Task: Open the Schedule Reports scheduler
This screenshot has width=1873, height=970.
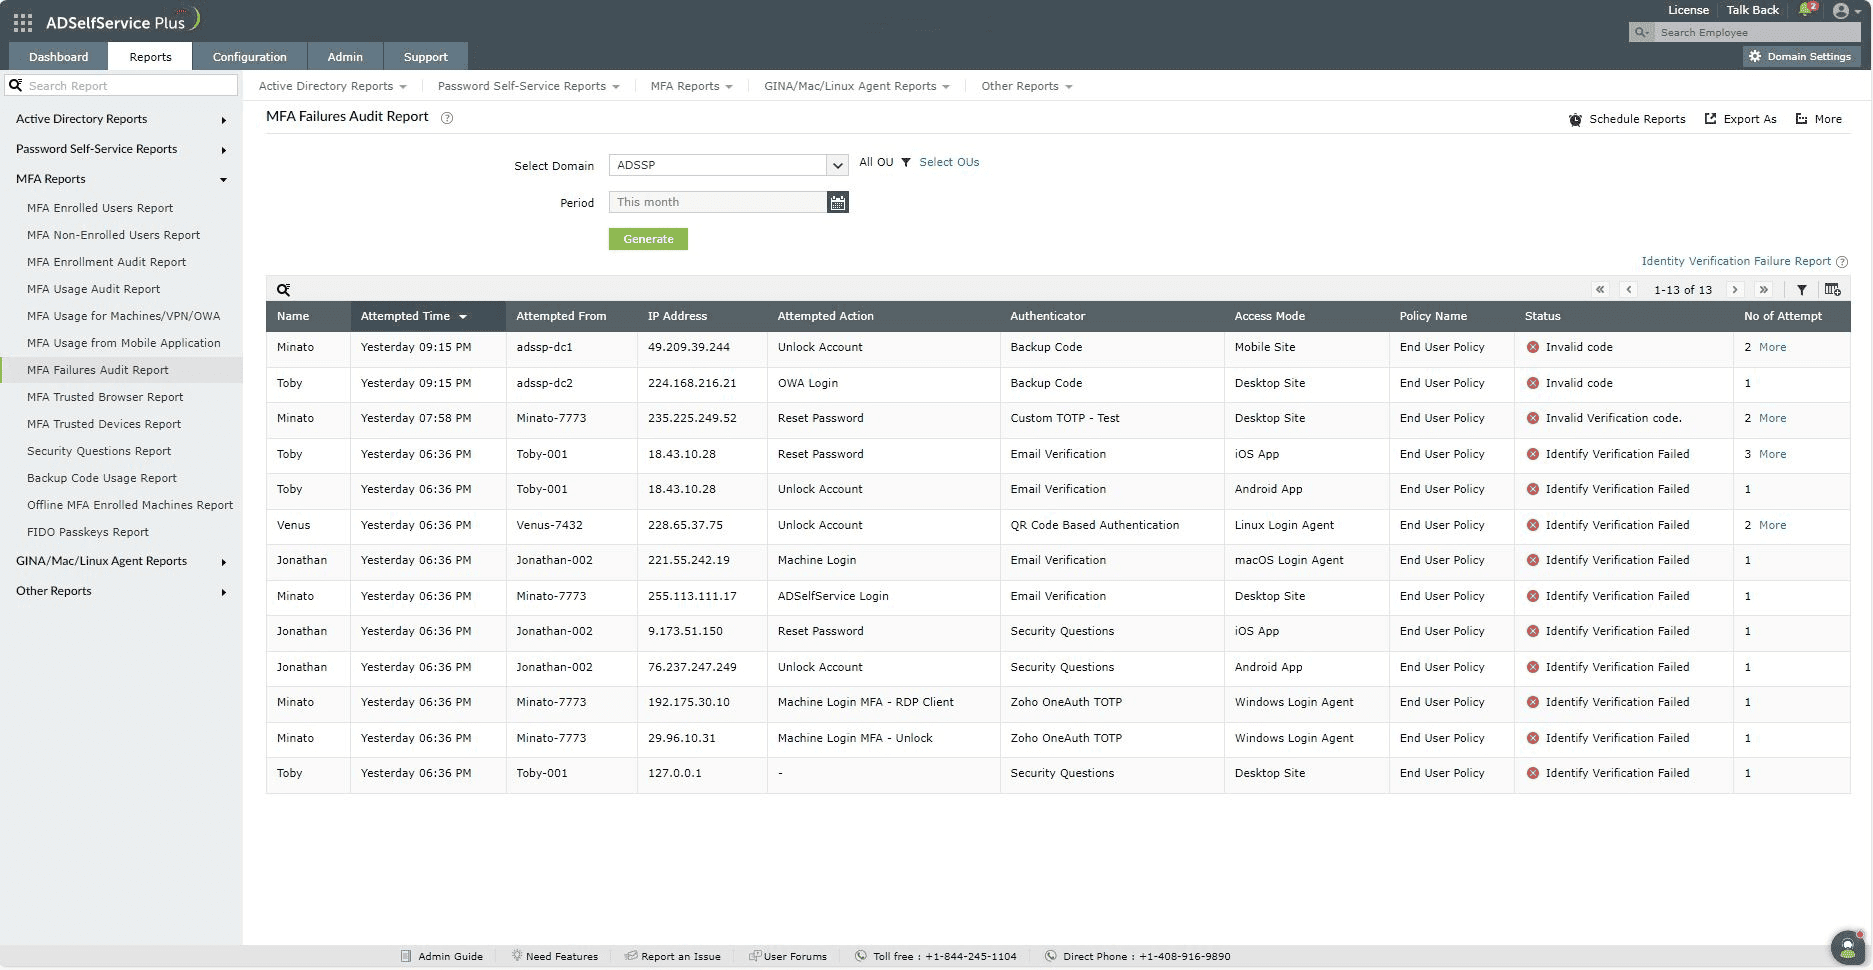Action: [1627, 118]
